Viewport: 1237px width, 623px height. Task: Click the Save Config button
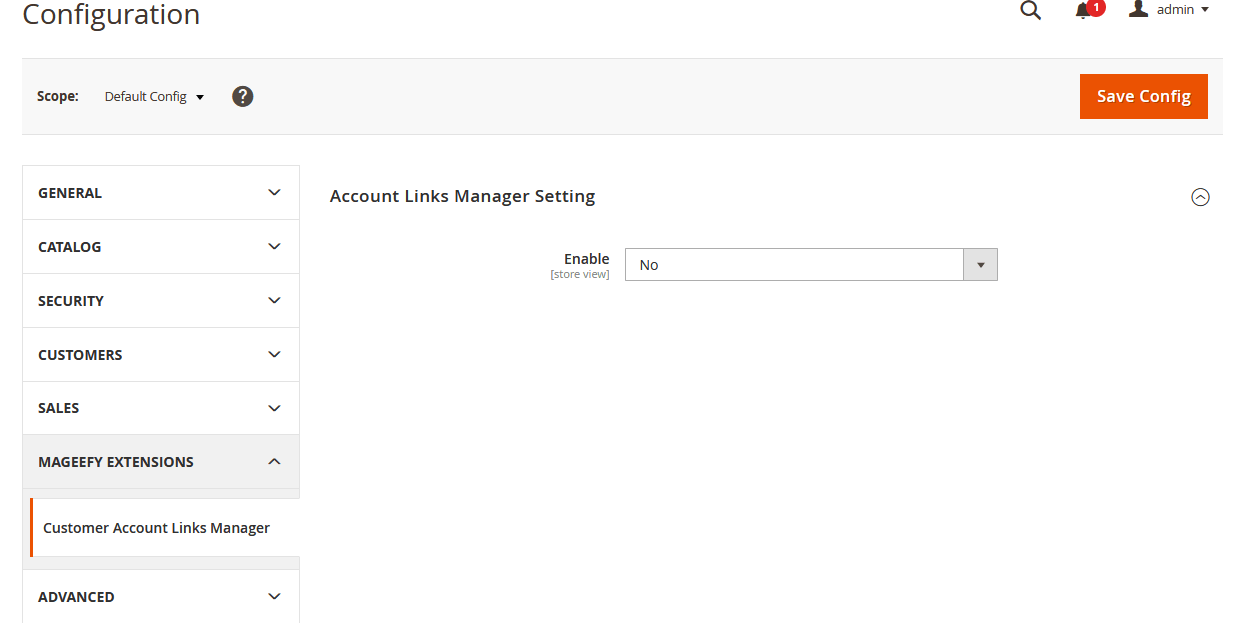point(1143,96)
